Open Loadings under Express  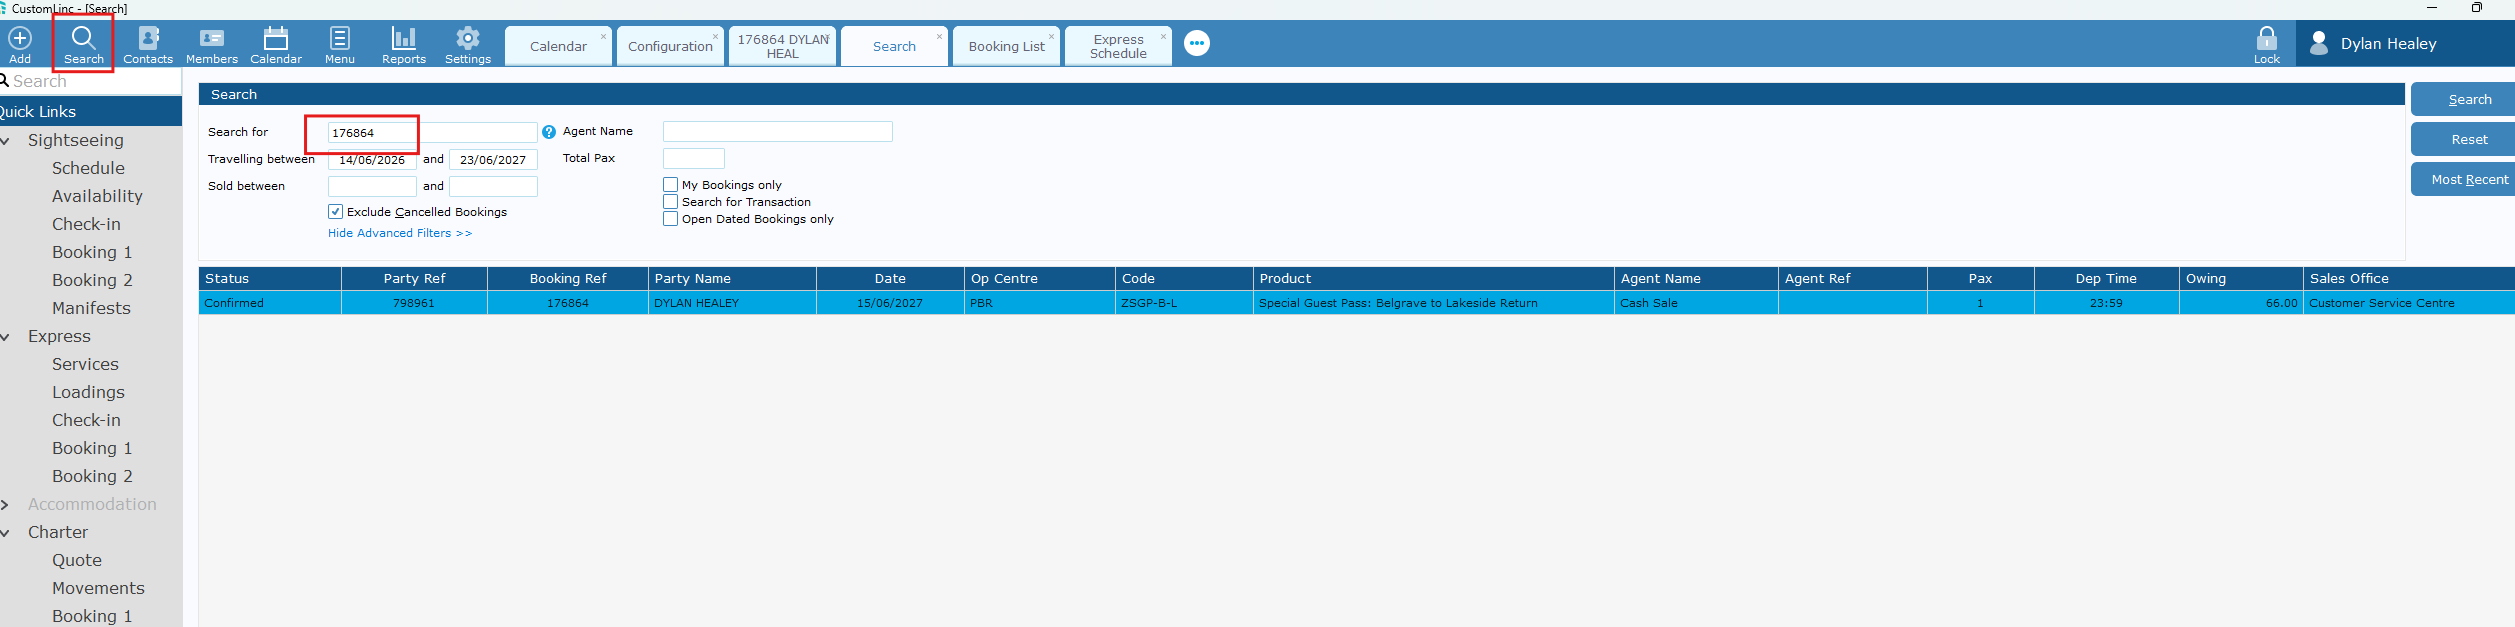click(88, 392)
